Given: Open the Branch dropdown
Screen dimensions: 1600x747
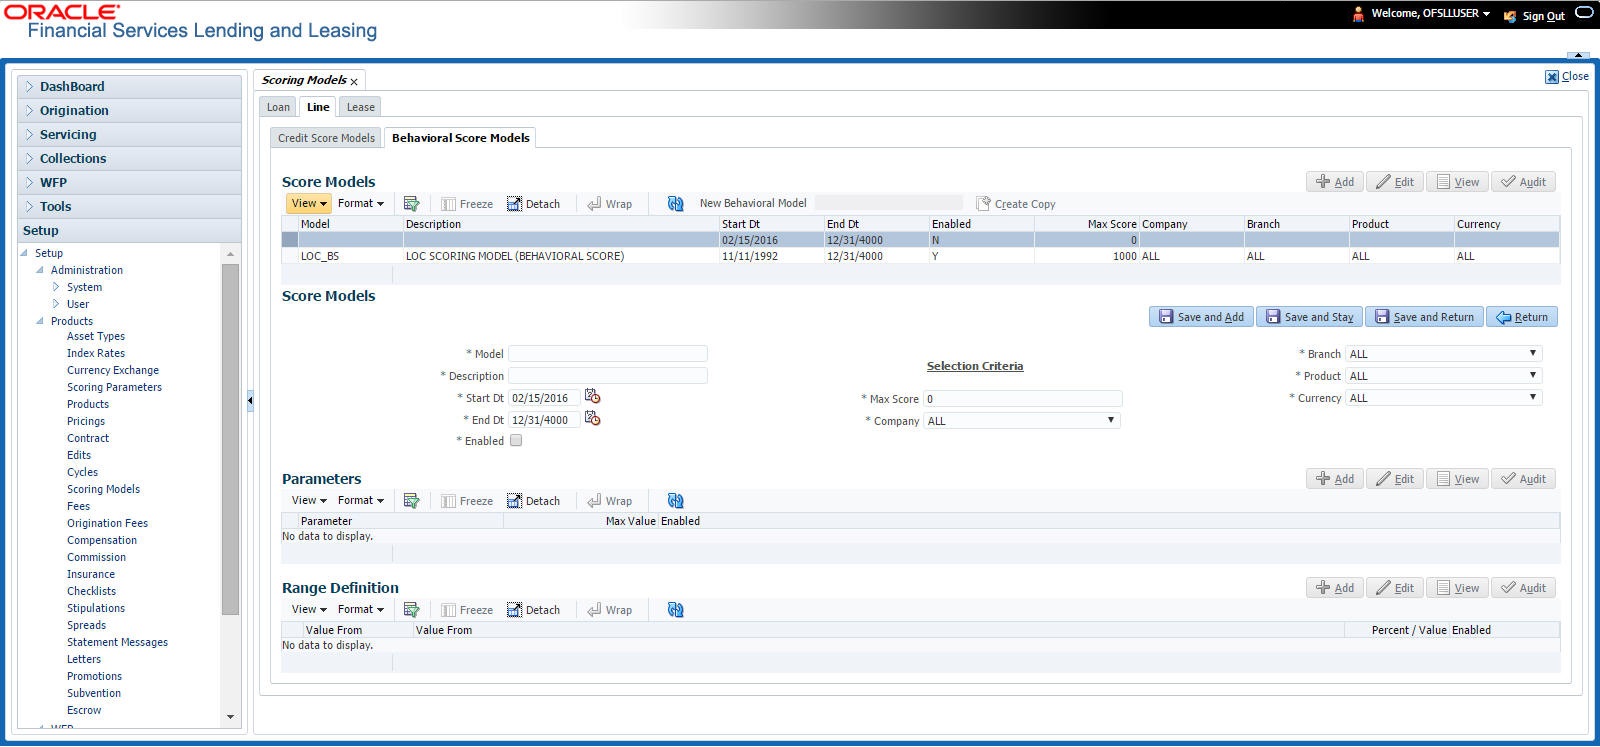Looking at the screenshot, I should point(1444,353).
